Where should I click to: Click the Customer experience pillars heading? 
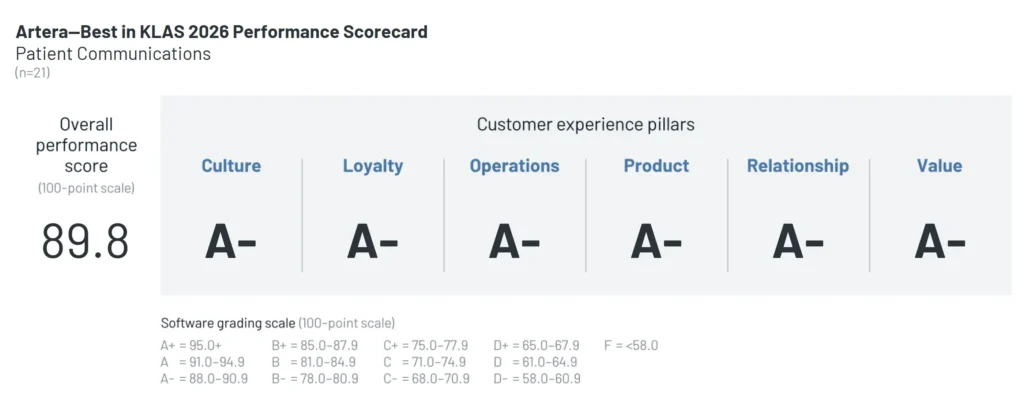[x=585, y=125]
